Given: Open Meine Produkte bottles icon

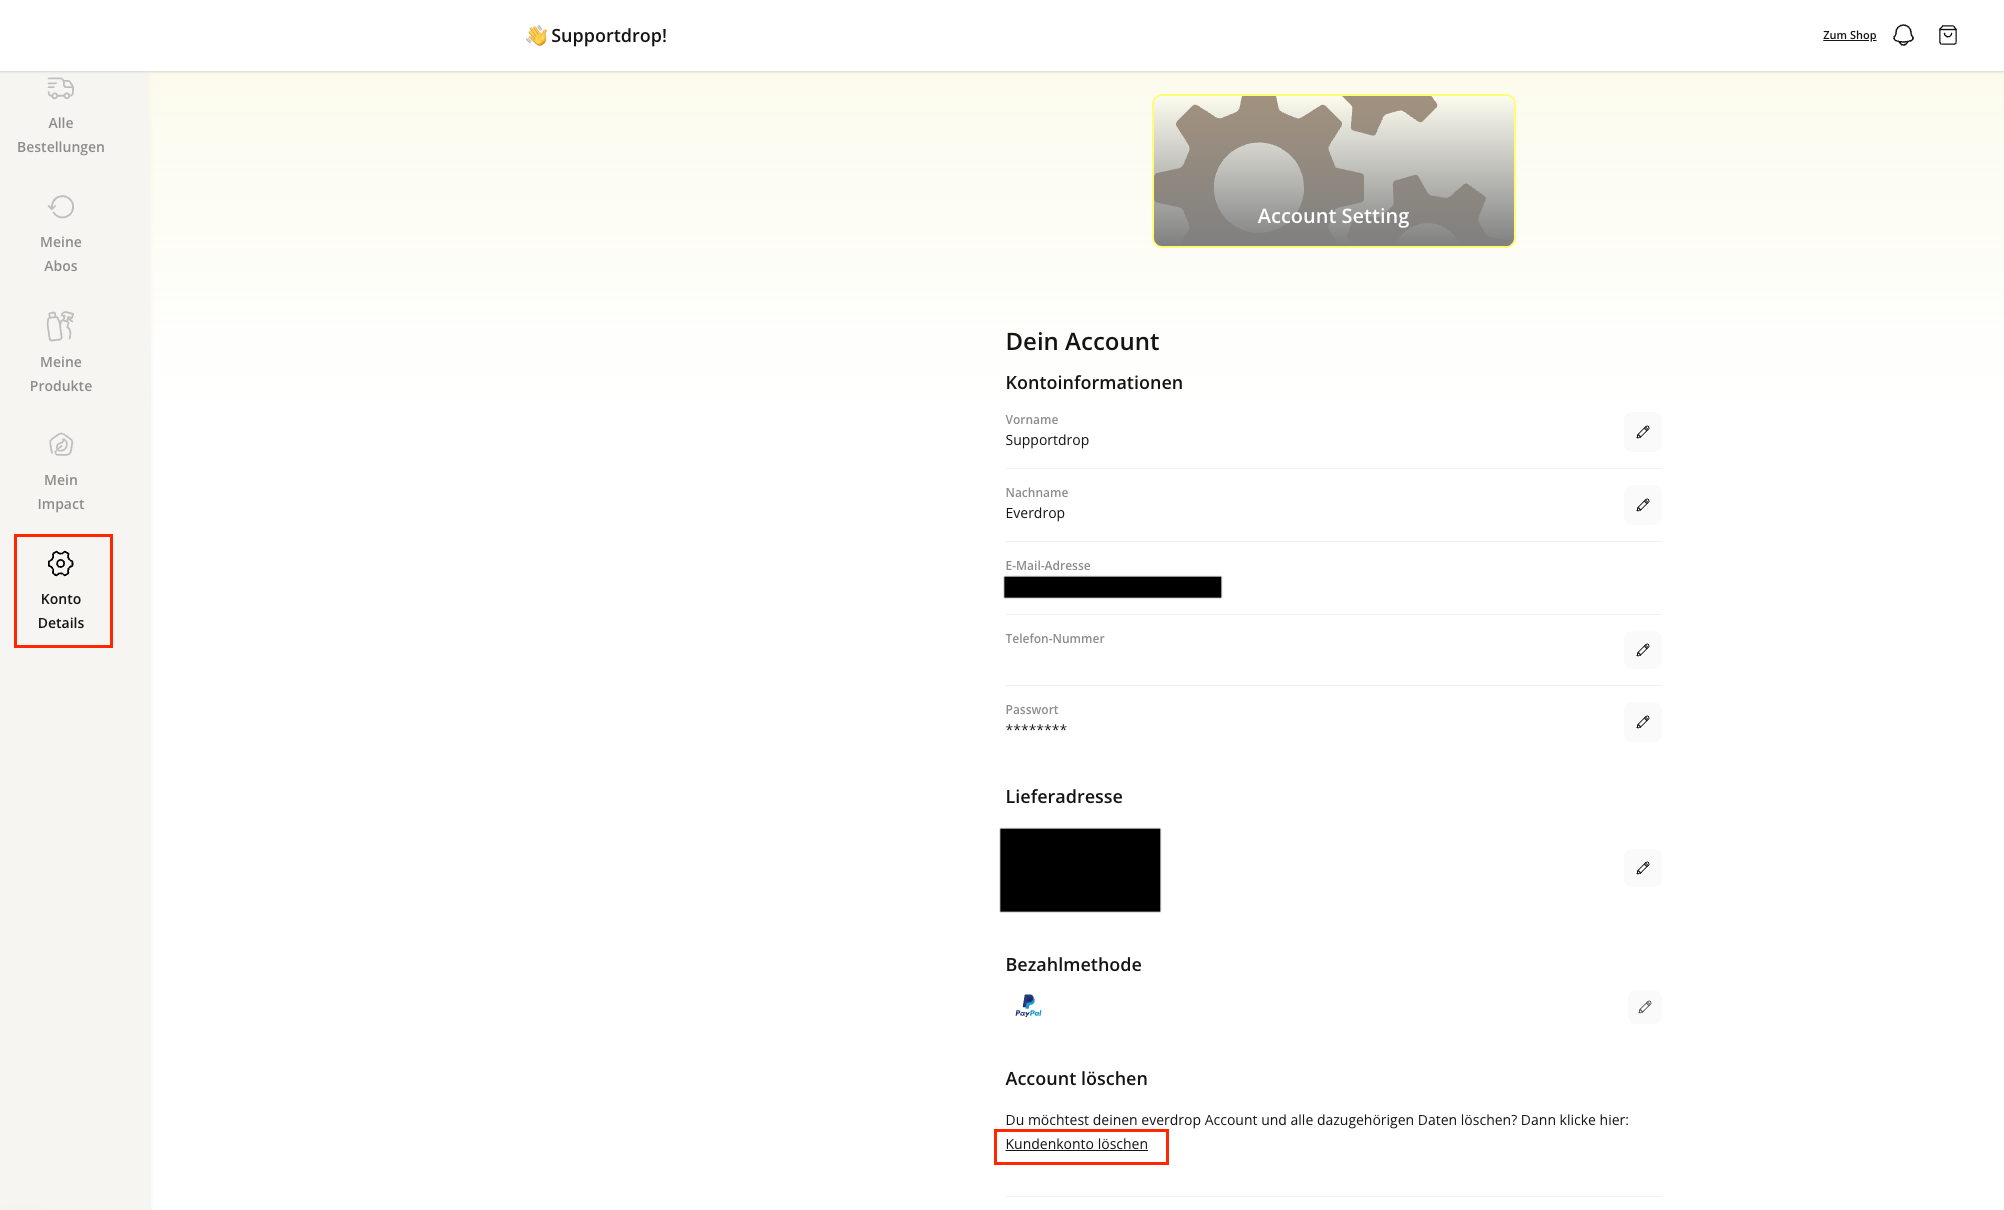Looking at the screenshot, I should [61, 326].
